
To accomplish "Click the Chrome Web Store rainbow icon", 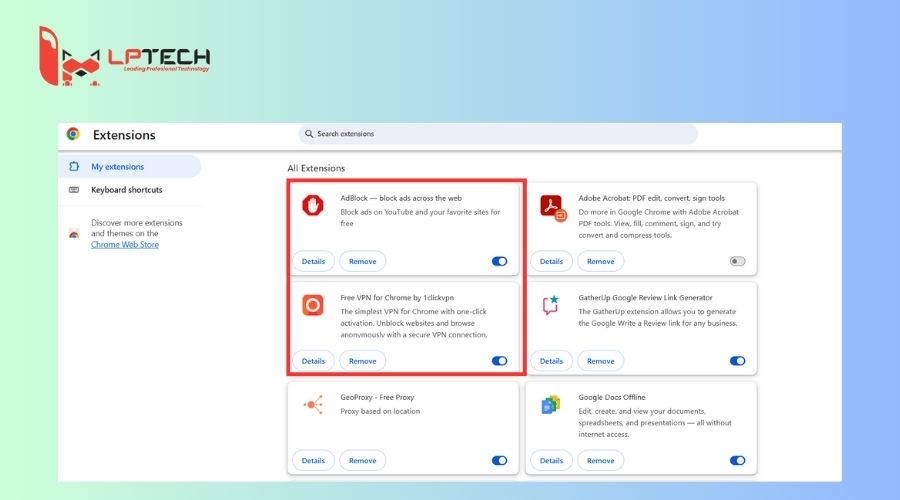I will point(74,234).
